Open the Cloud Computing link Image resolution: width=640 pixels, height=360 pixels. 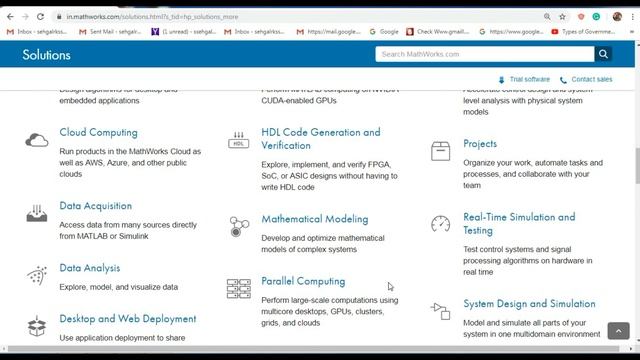98,133
